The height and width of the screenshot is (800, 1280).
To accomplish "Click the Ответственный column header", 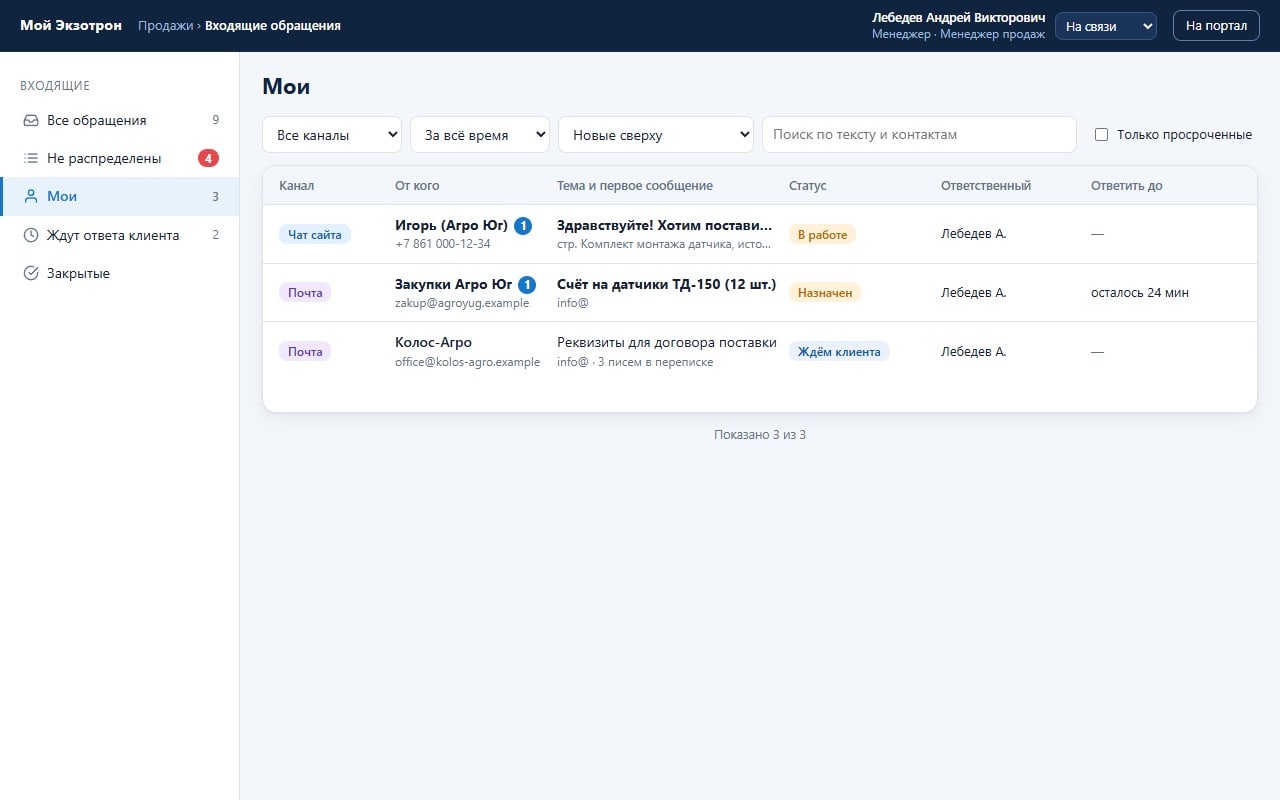I will point(986,185).
